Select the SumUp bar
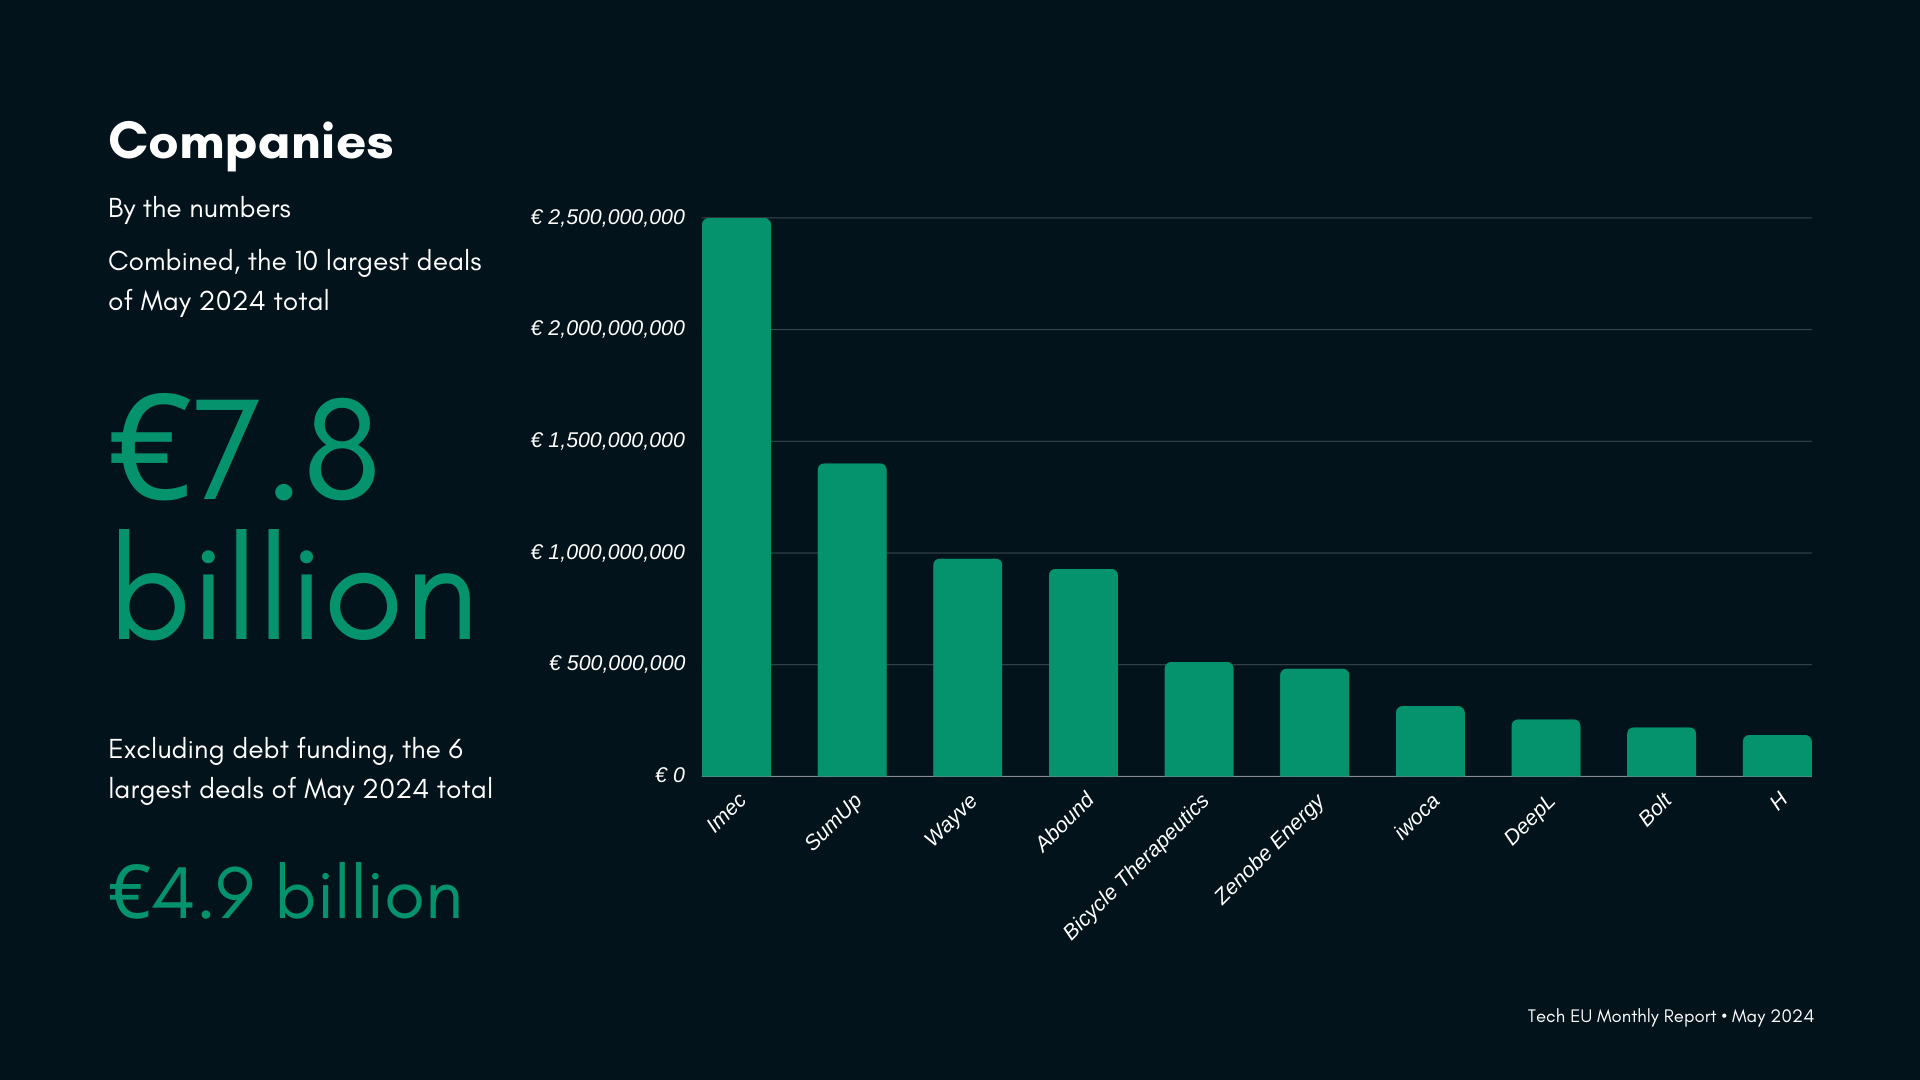The width and height of the screenshot is (1920, 1080). pos(852,620)
